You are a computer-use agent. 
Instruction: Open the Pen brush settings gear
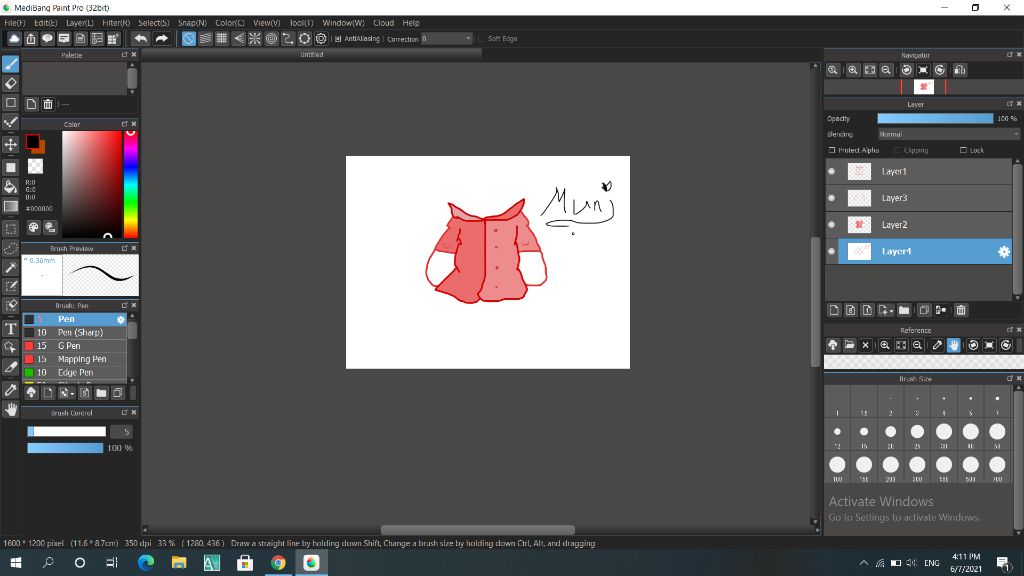121,319
